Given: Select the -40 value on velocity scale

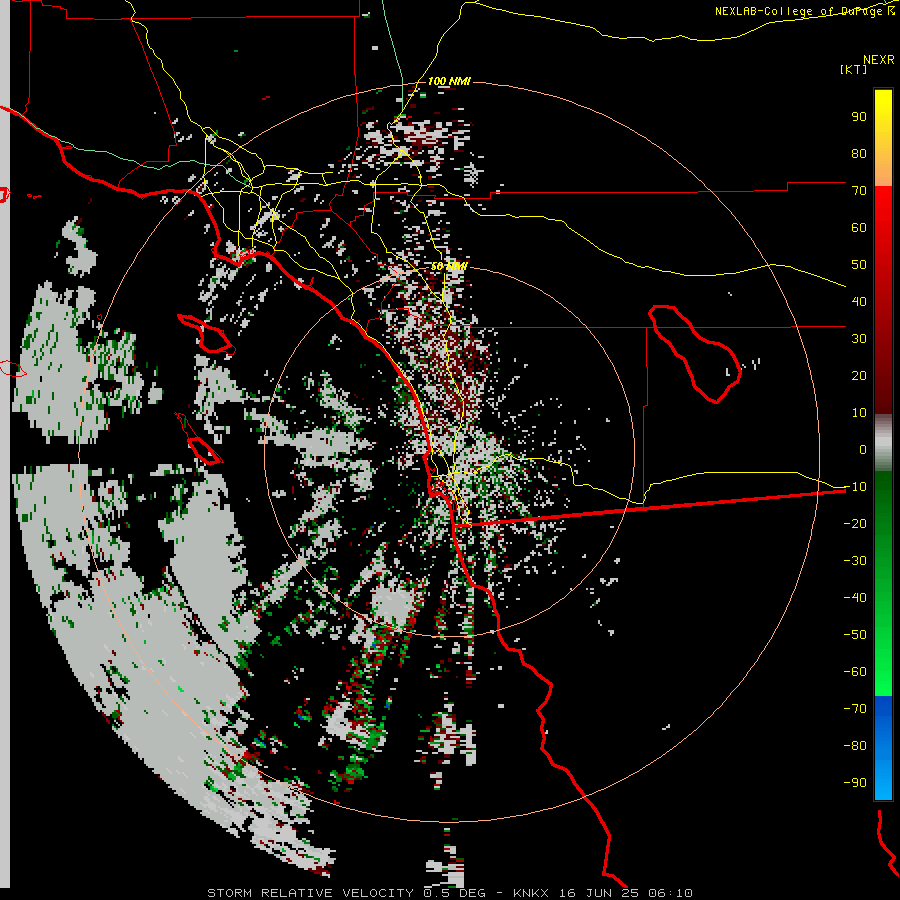Looking at the screenshot, I should point(855,598).
